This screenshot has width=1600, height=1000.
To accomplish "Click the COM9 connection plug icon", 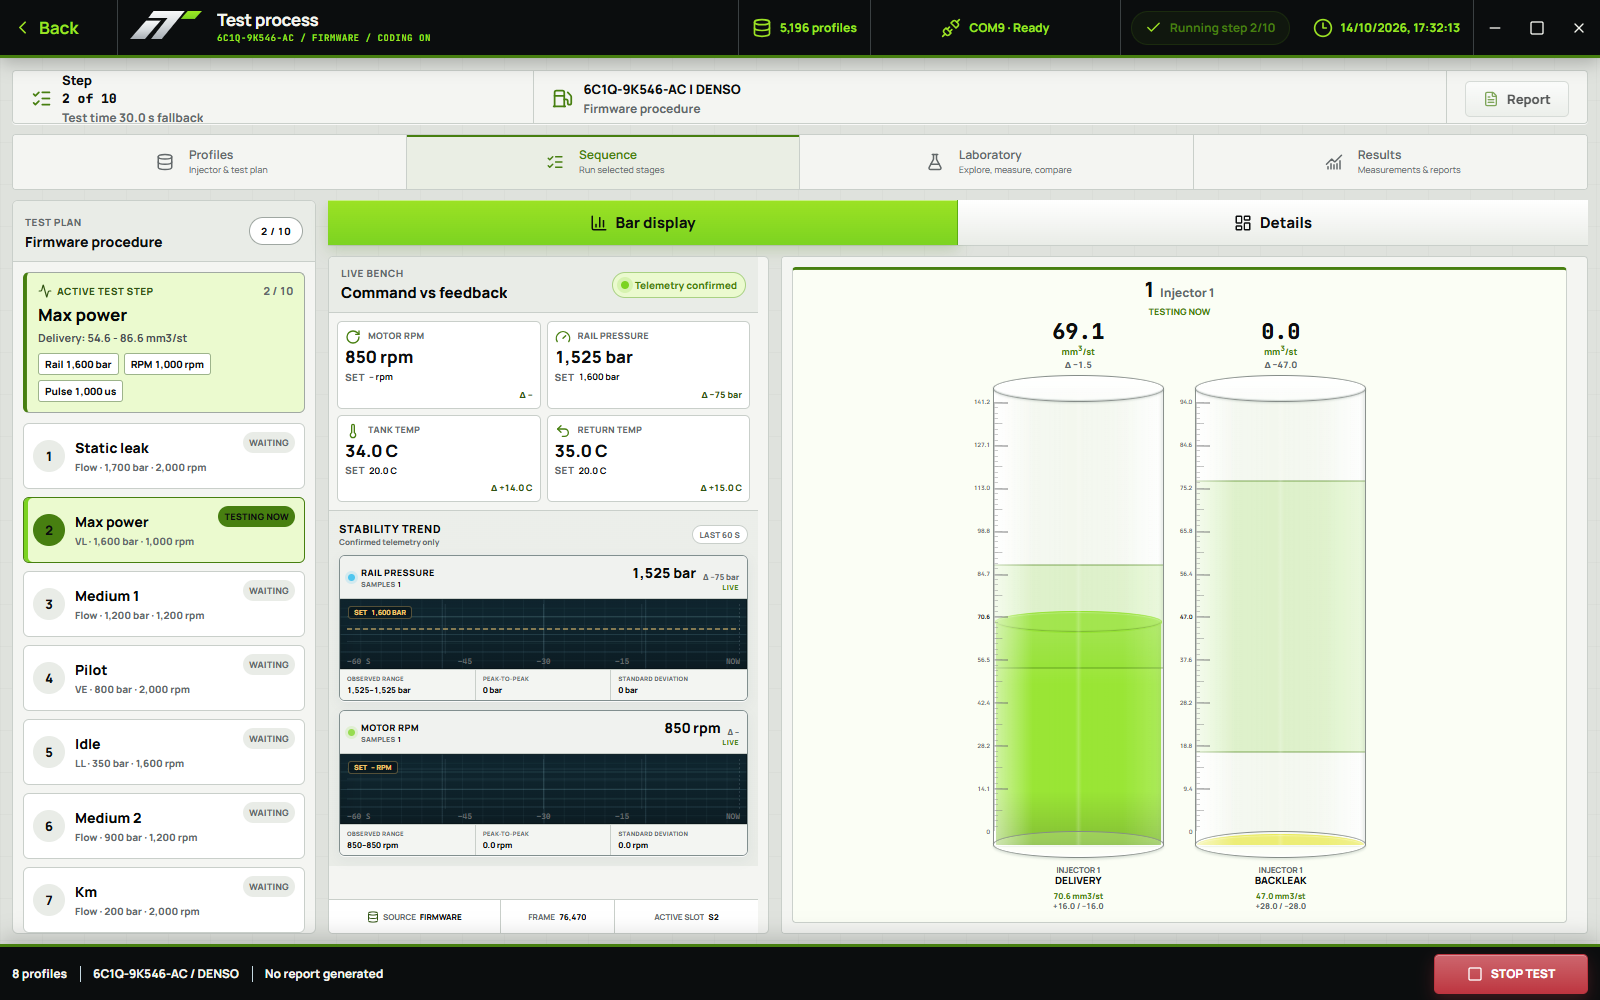I will pos(951,28).
